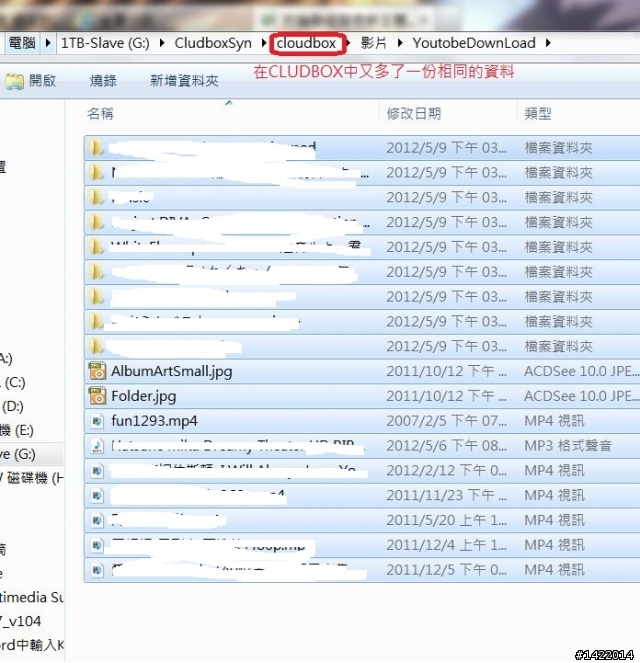Click 燒錄 in toolbar
640x663 pixels.
coord(103,80)
